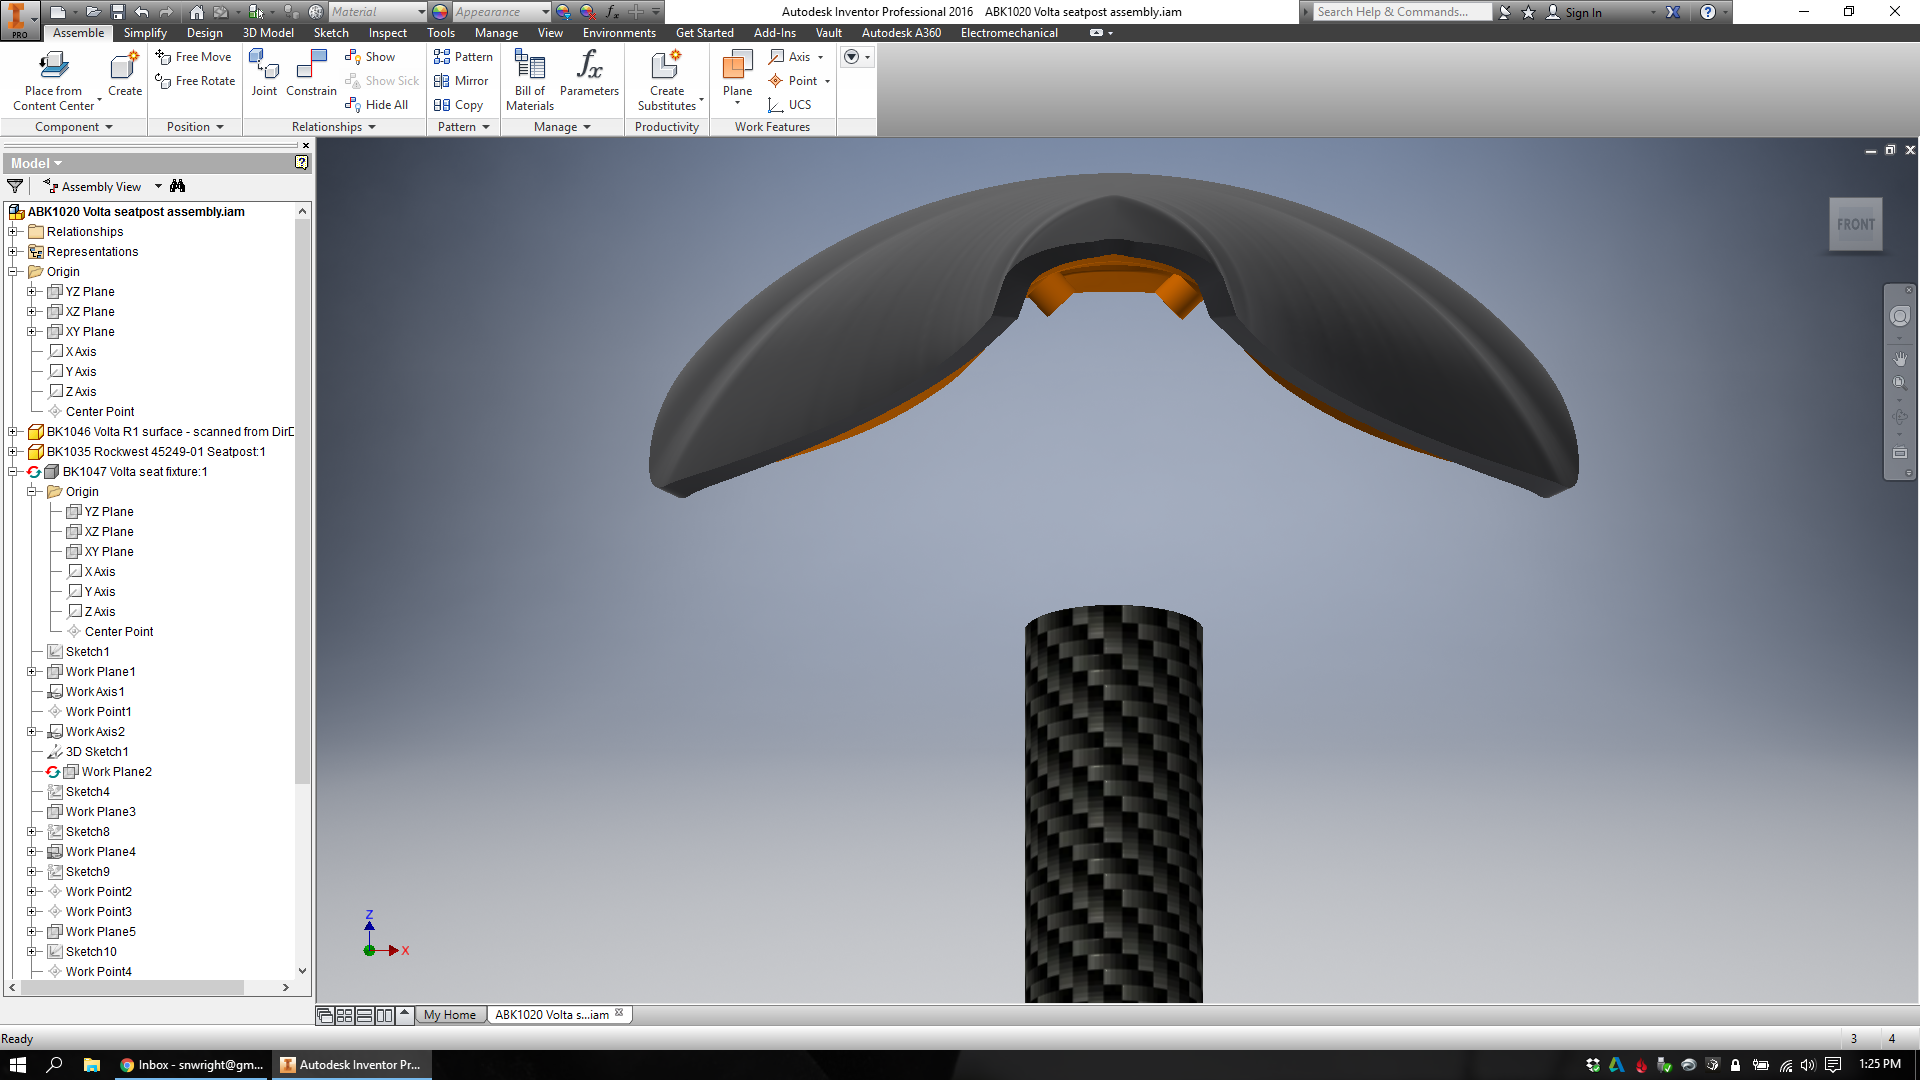
Task: Click Create Substitutes tool
Action: [x=667, y=80]
